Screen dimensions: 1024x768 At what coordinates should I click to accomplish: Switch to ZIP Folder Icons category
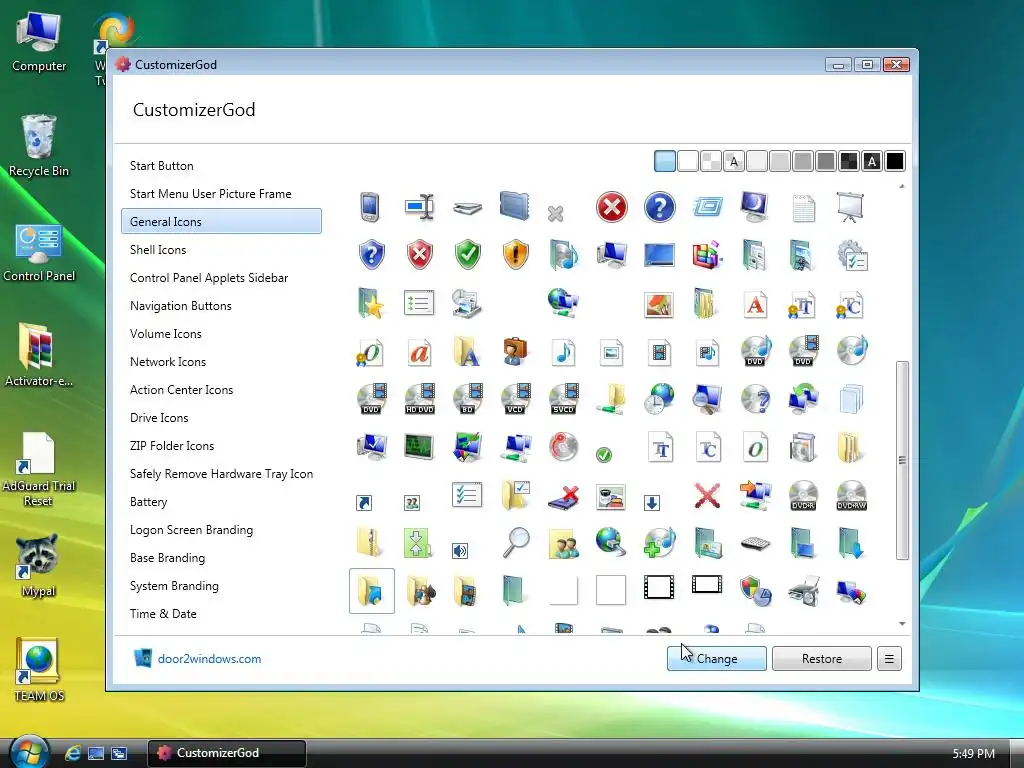pos(172,446)
